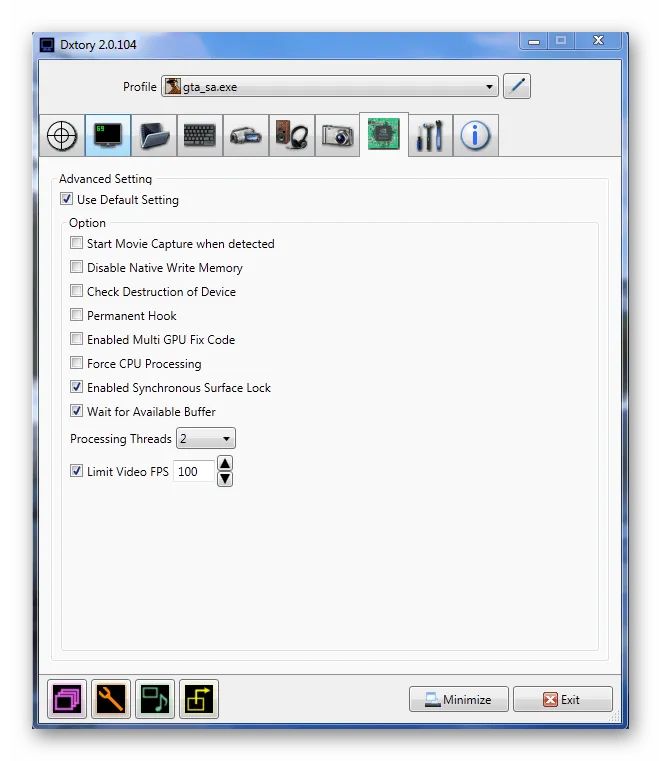
Task: Enable Force CPU Processing checkbox
Action: (x=77, y=364)
